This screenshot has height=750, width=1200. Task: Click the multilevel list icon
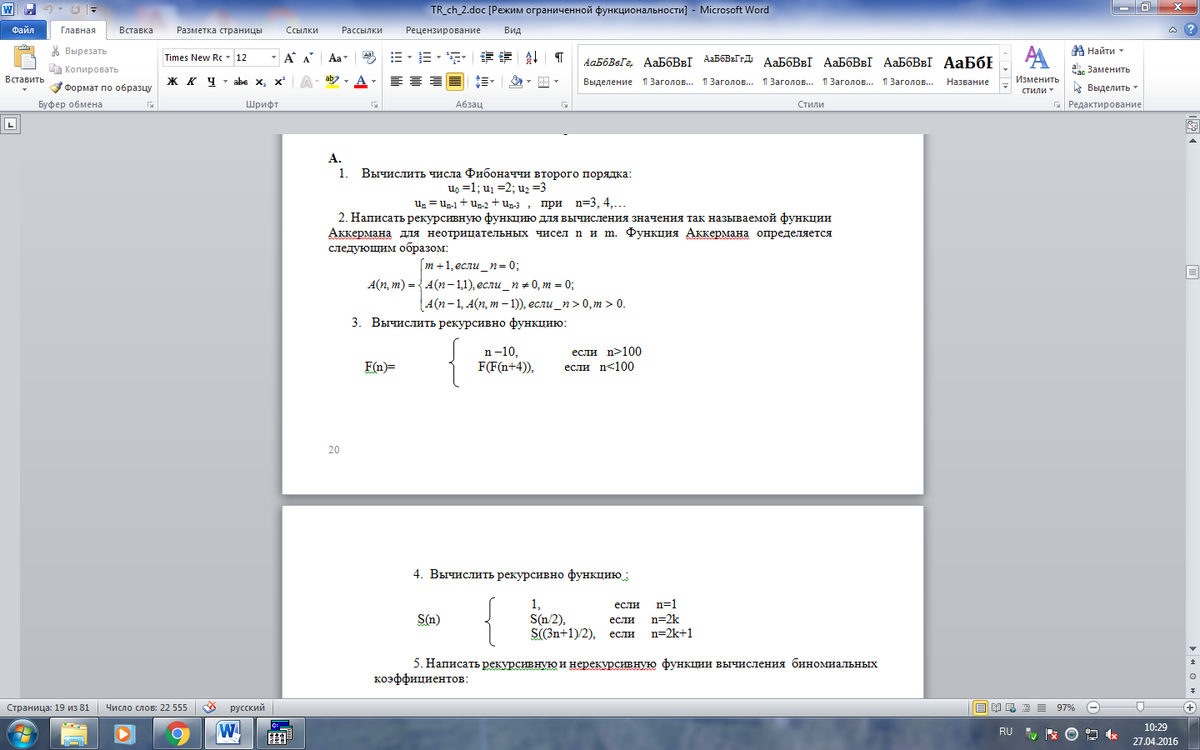click(452, 57)
